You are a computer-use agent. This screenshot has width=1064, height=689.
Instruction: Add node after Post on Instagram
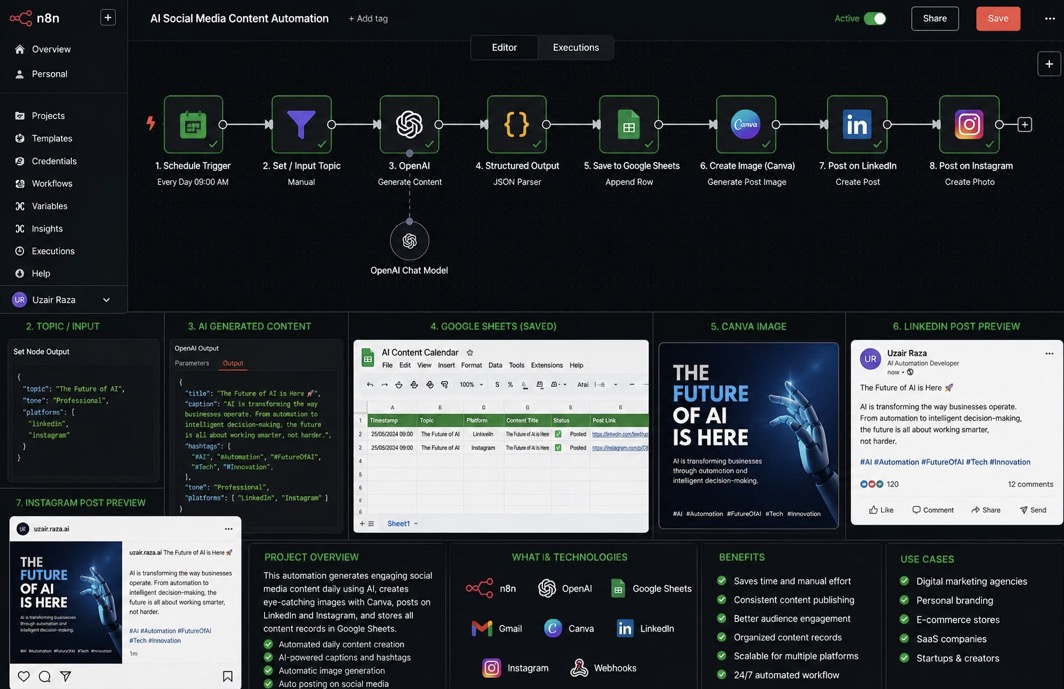(x=1025, y=124)
